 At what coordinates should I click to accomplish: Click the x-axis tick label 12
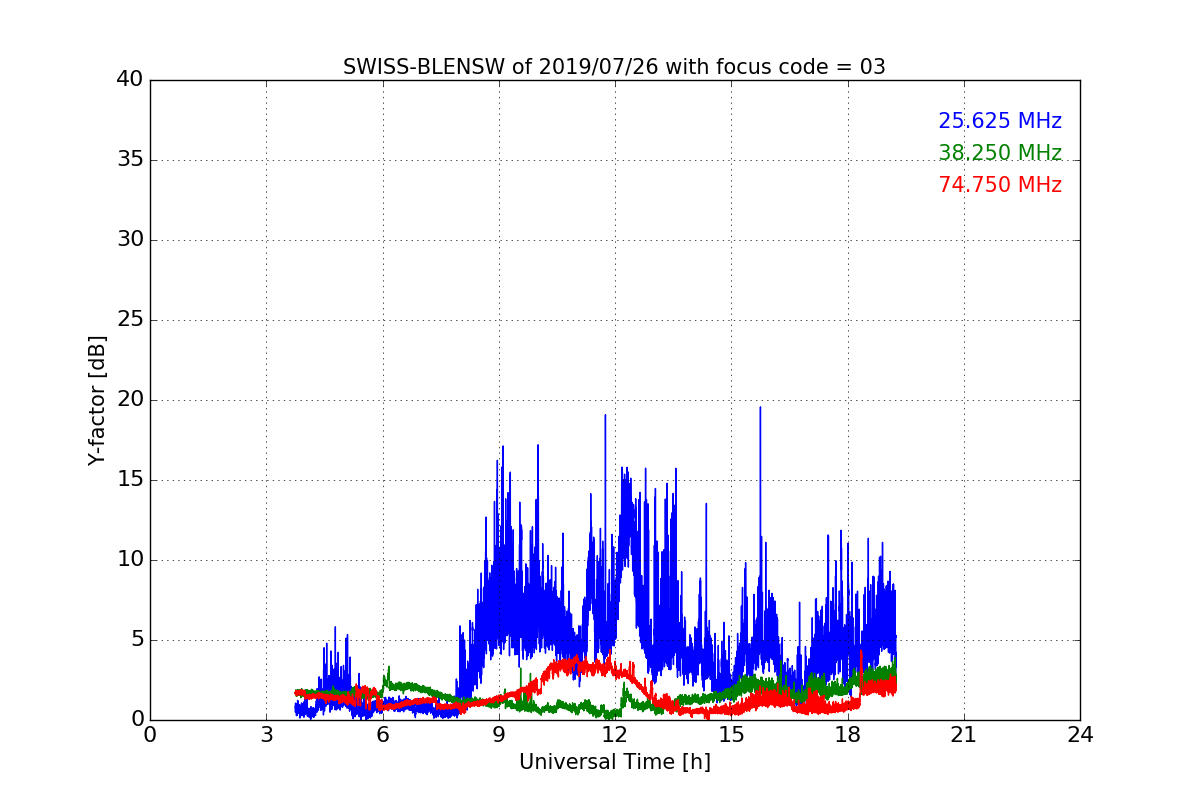(x=614, y=735)
